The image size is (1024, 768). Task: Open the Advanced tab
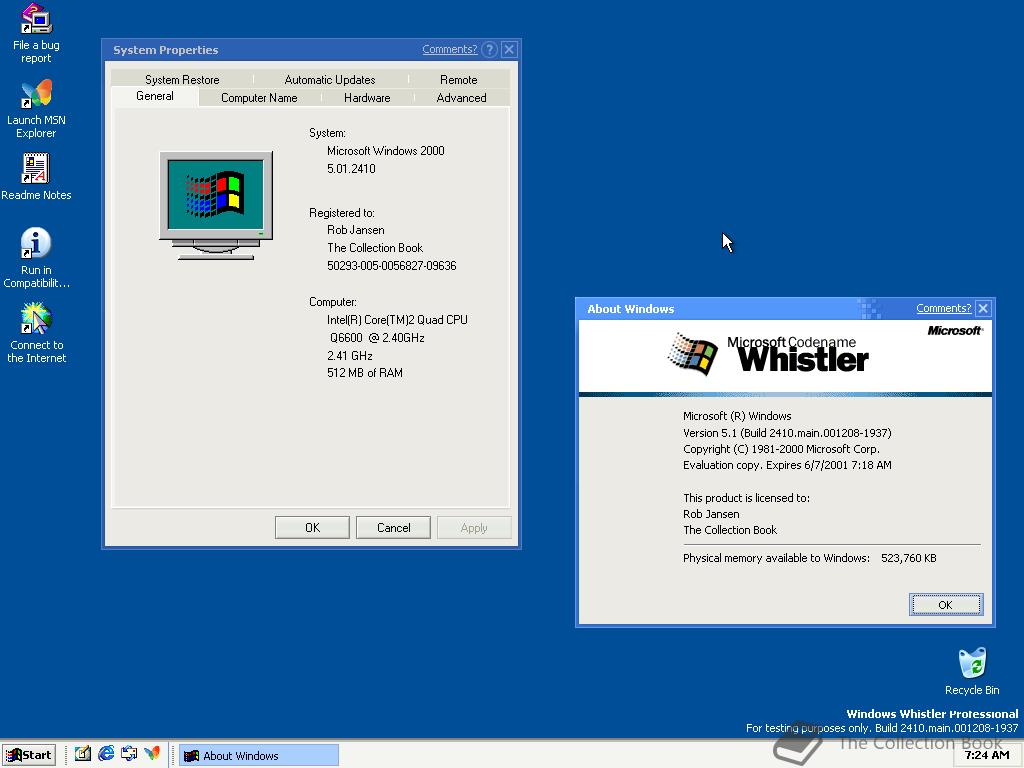(461, 98)
